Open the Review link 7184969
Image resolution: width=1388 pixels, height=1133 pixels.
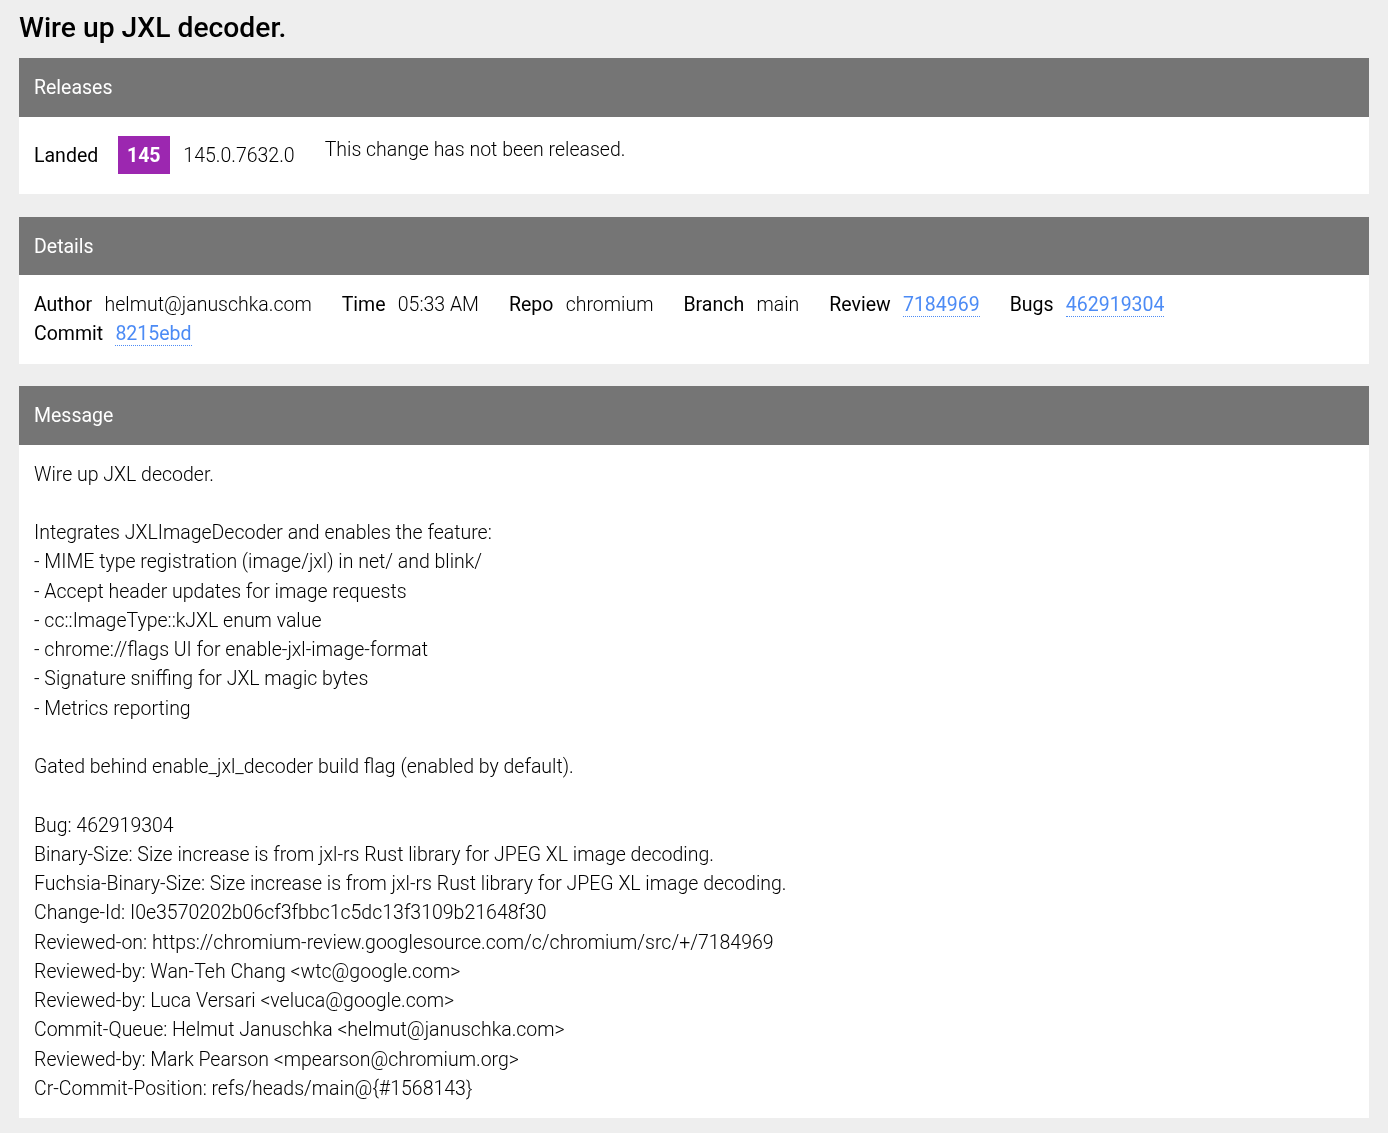941,304
